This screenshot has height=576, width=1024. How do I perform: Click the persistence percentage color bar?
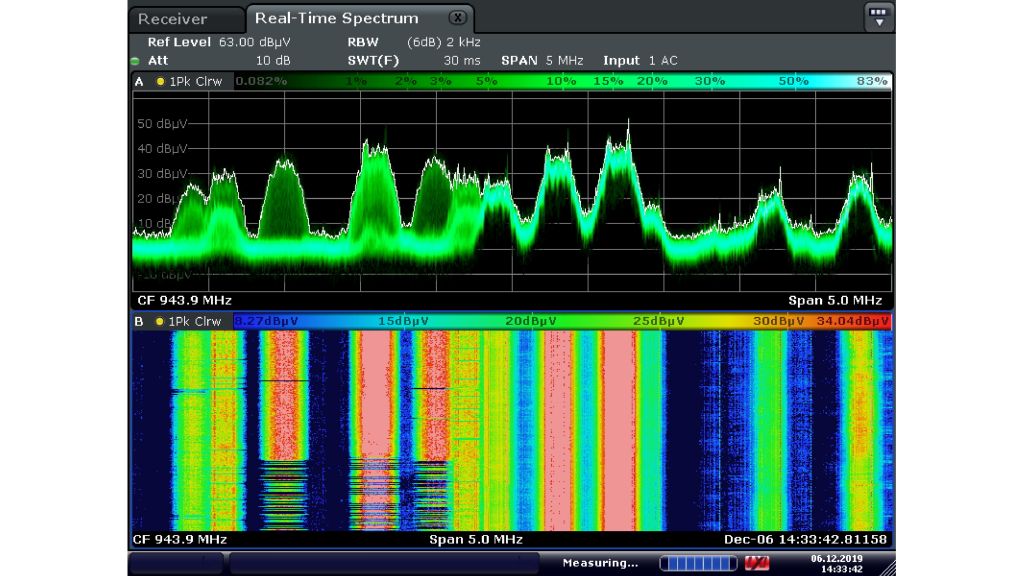coord(562,81)
